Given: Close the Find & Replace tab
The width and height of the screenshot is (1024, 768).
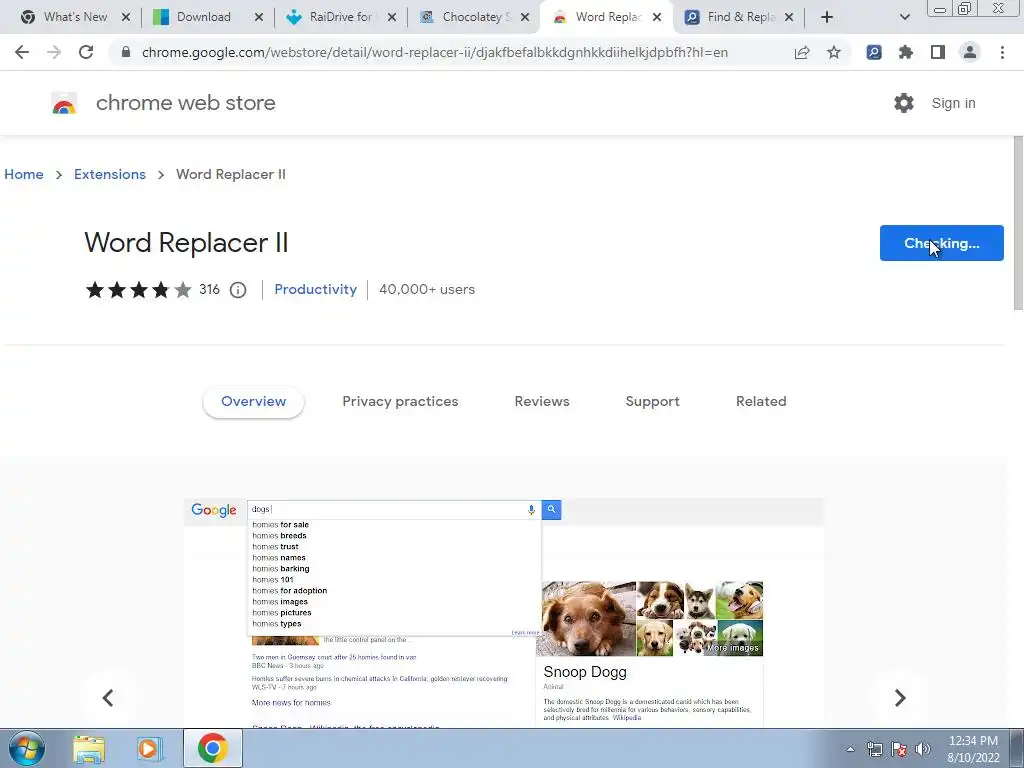Looking at the screenshot, I should click(x=789, y=17).
